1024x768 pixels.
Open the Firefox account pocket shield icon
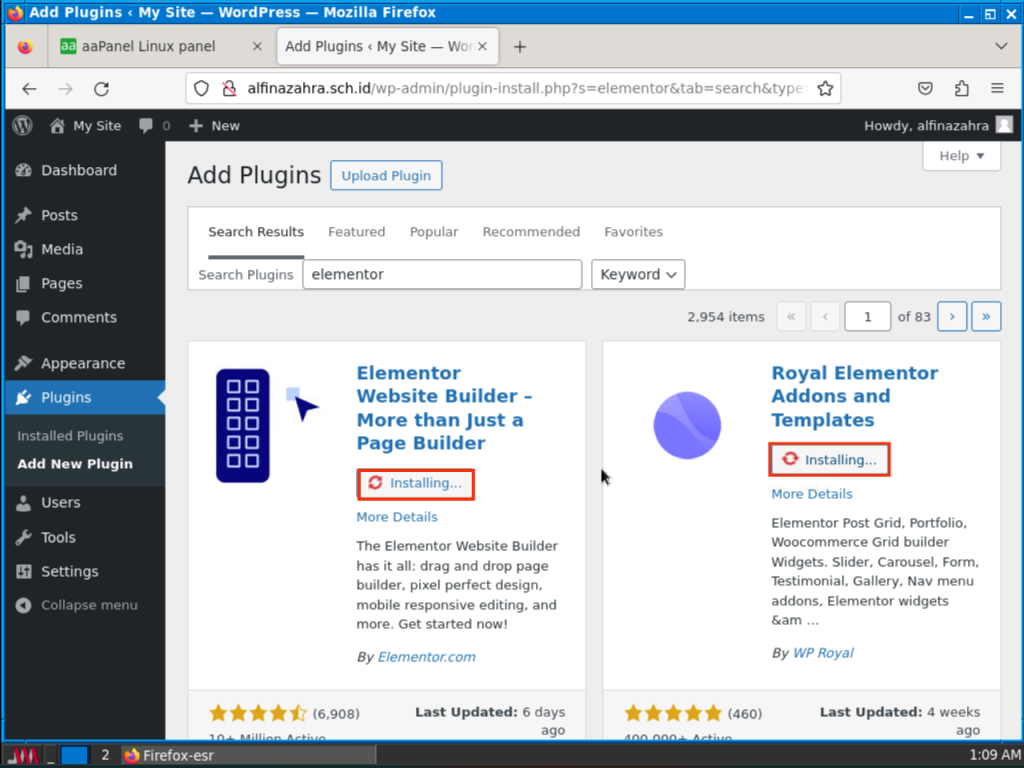pyautogui.click(x=926, y=89)
